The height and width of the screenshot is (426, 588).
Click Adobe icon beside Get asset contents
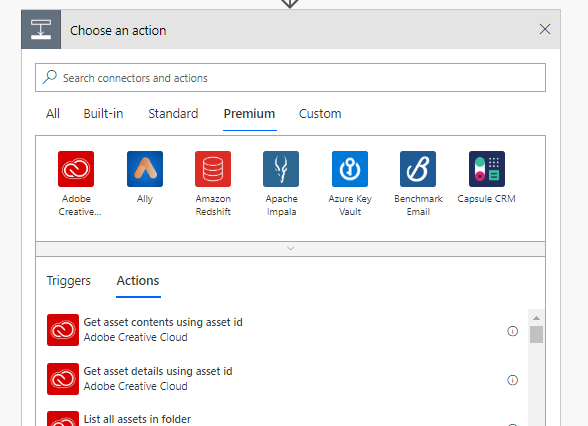pos(63,330)
